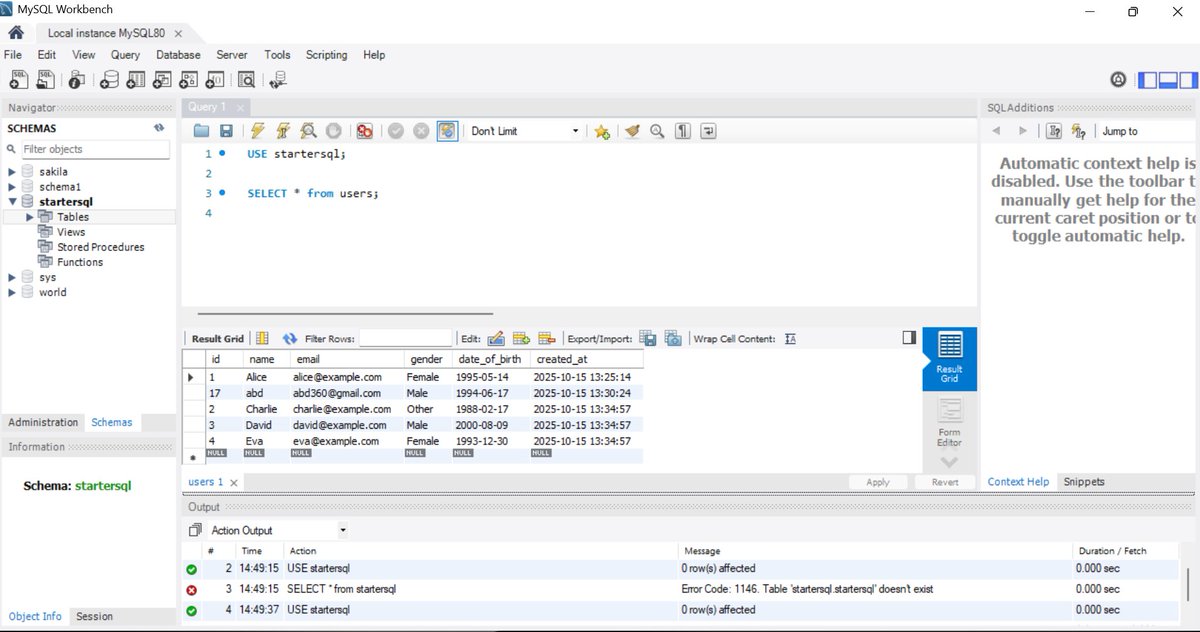
Task: Toggle the result side panel visibility icon
Action: coord(908,338)
